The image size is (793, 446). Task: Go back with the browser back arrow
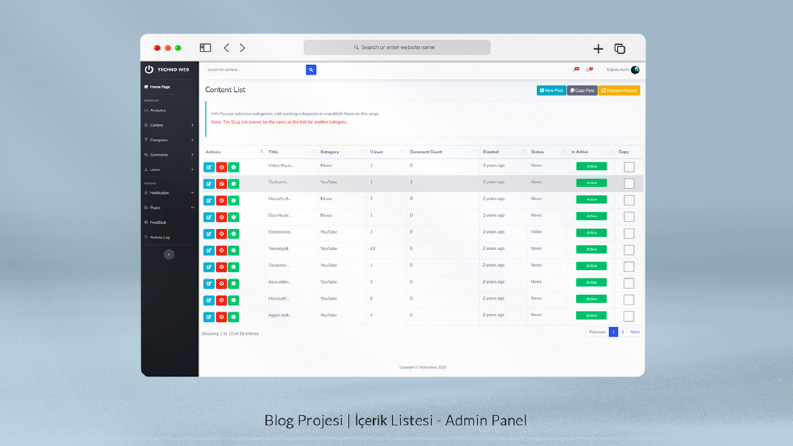point(227,48)
